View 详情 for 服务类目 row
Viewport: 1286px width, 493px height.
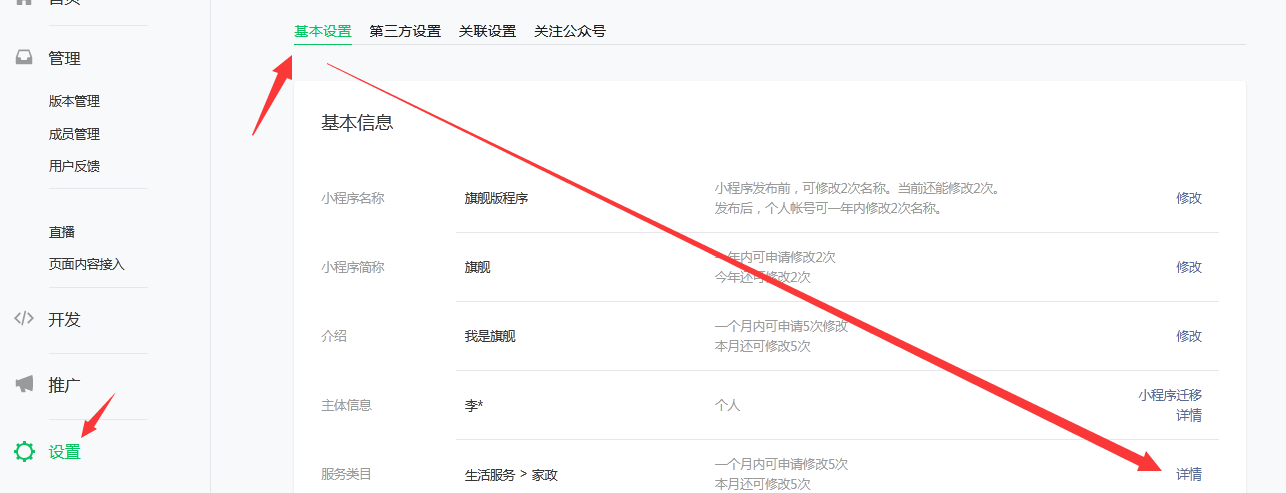click(x=1188, y=474)
